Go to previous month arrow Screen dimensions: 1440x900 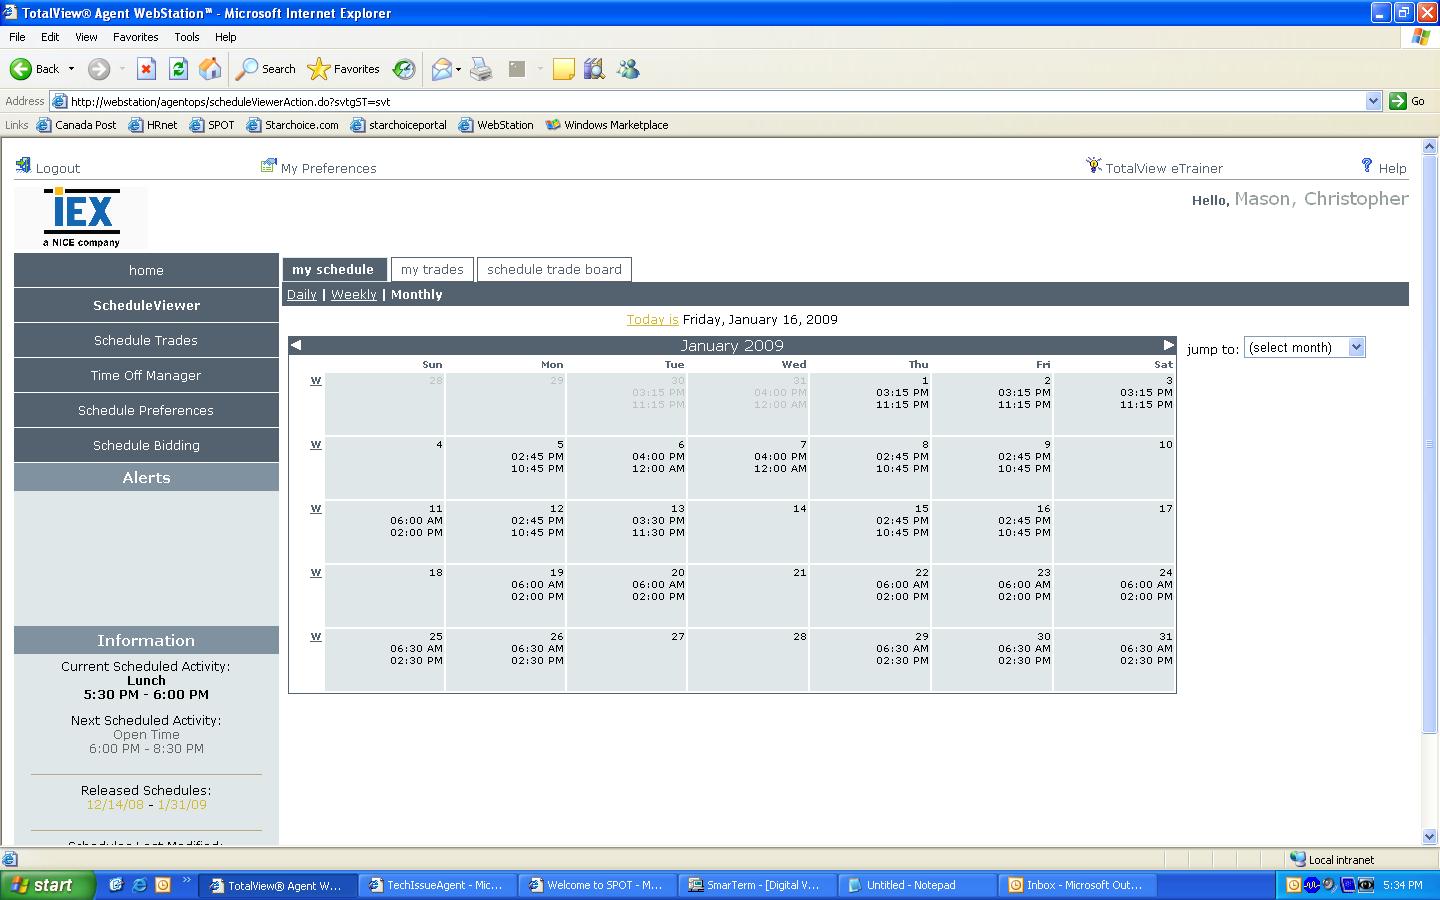click(296, 345)
